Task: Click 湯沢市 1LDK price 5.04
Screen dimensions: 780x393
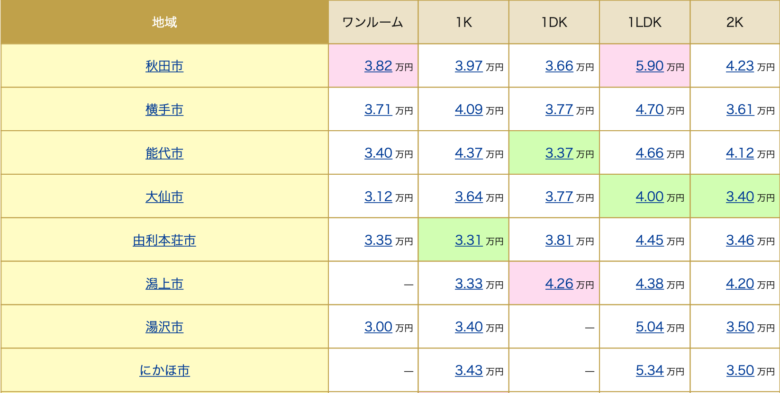Action: 650,327
